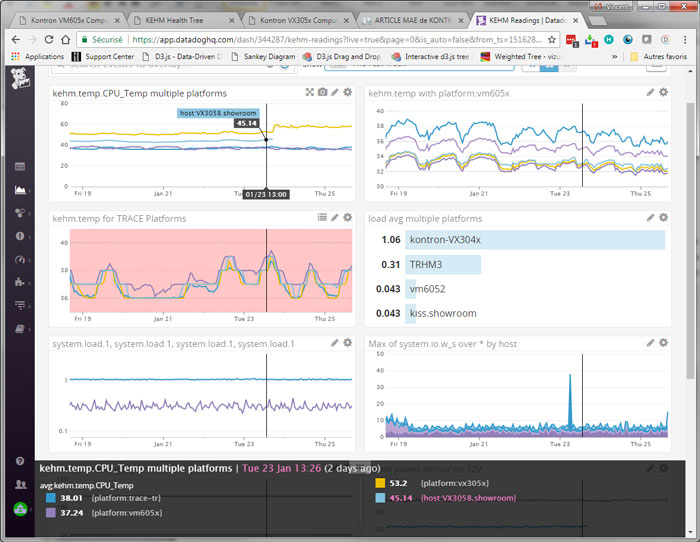Screen dimensions: 700x542
Task: Edit the CPU_Temp multiple platforms widget
Action: point(335,92)
